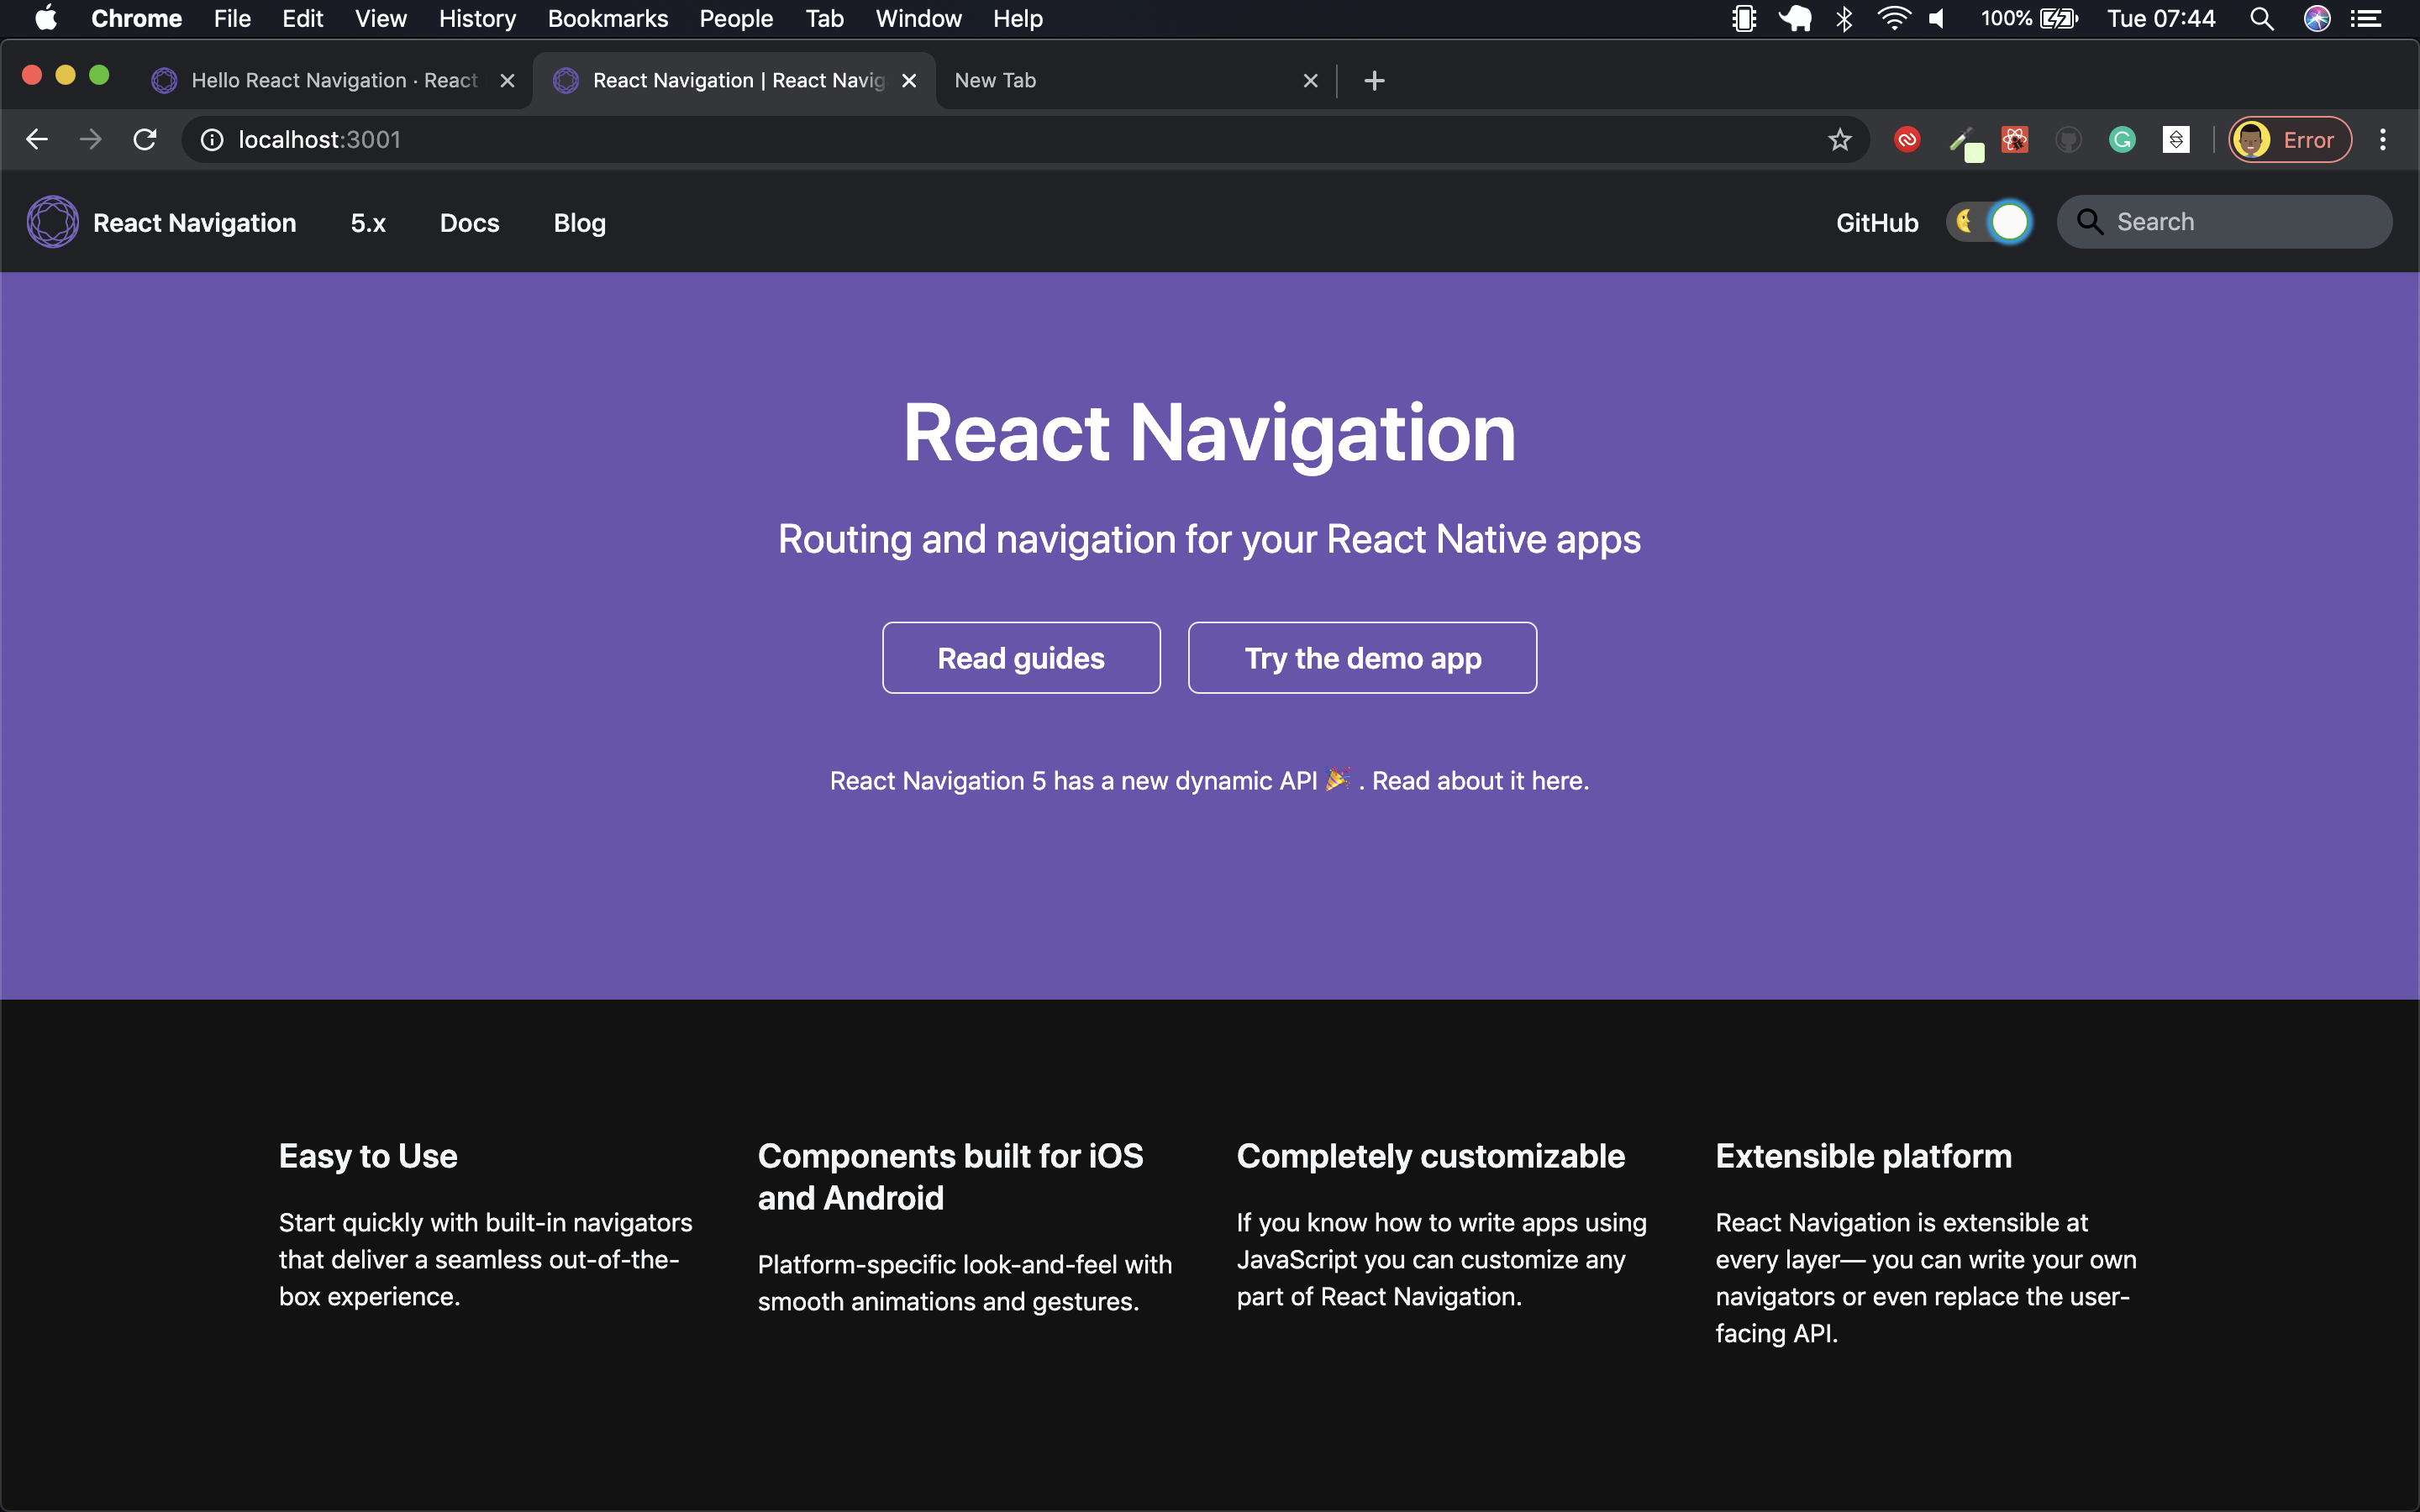Open the Tab menu
This screenshot has width=2420, height=1512.
(824, 18)
